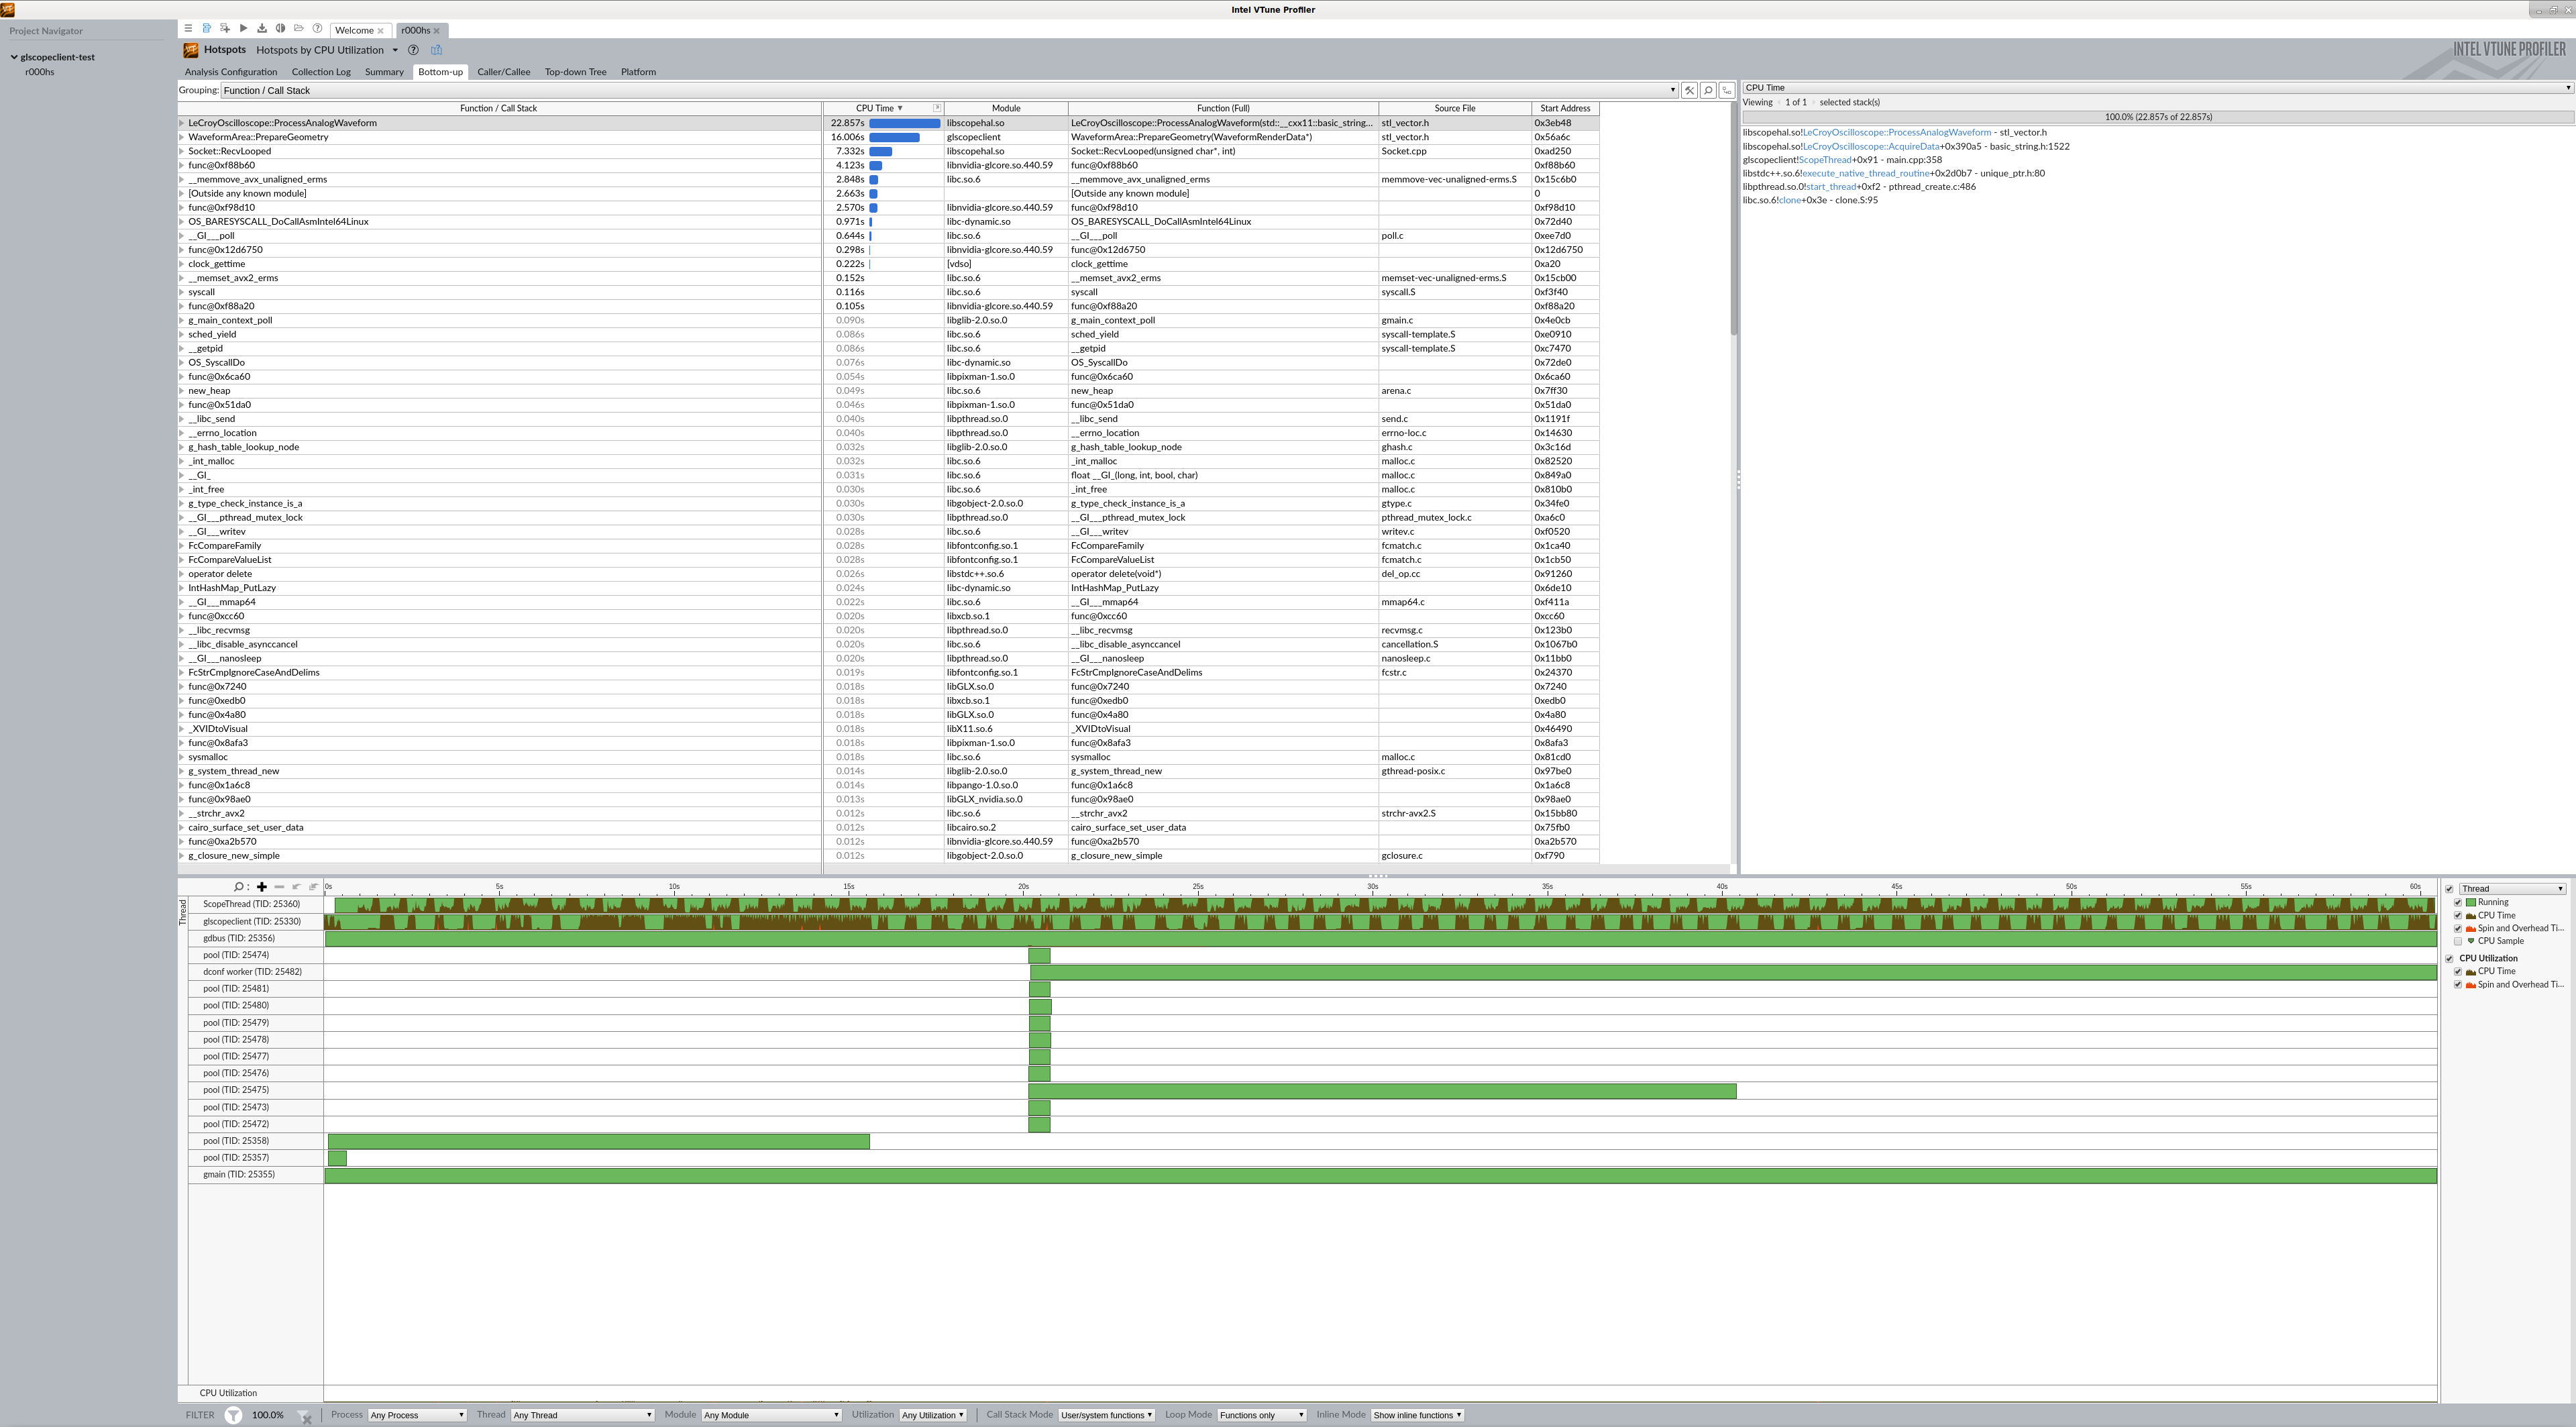Open the hamburger menu in the toolbar
Image resolution: width=2576 pixels, height=1427 pixels.
[188, 29]
